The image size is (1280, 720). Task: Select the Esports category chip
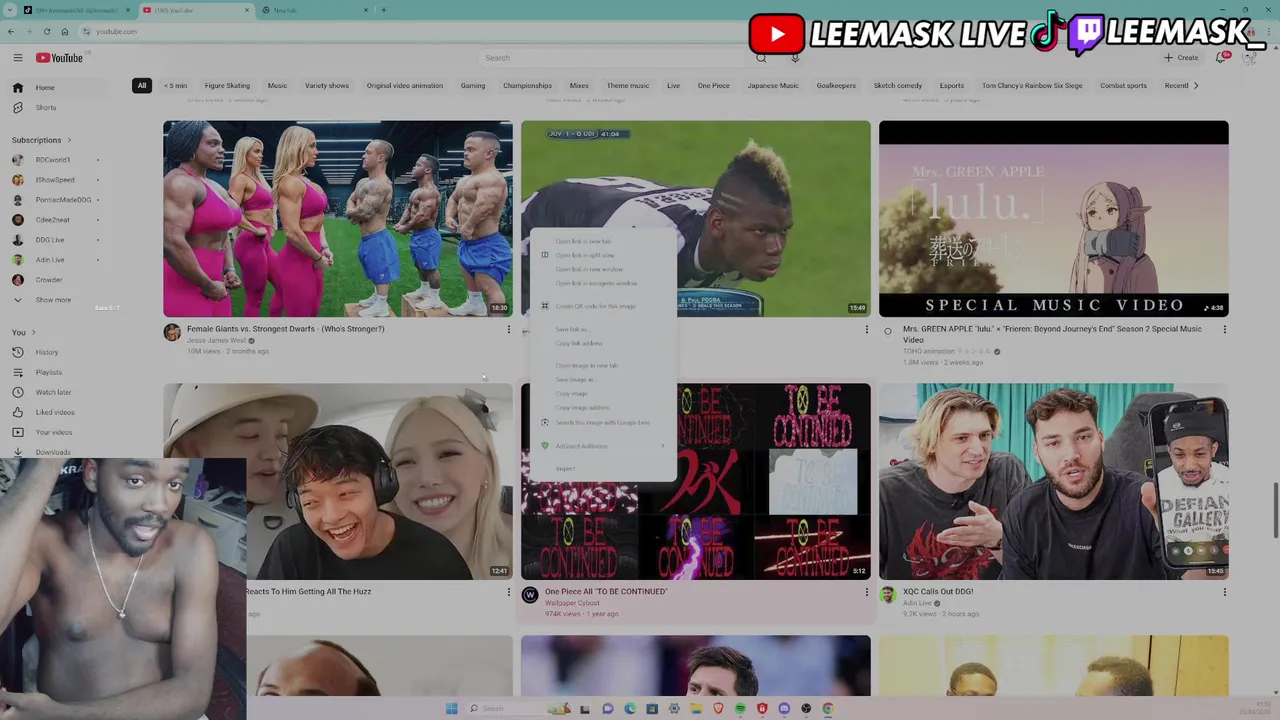tap(952, 85)
